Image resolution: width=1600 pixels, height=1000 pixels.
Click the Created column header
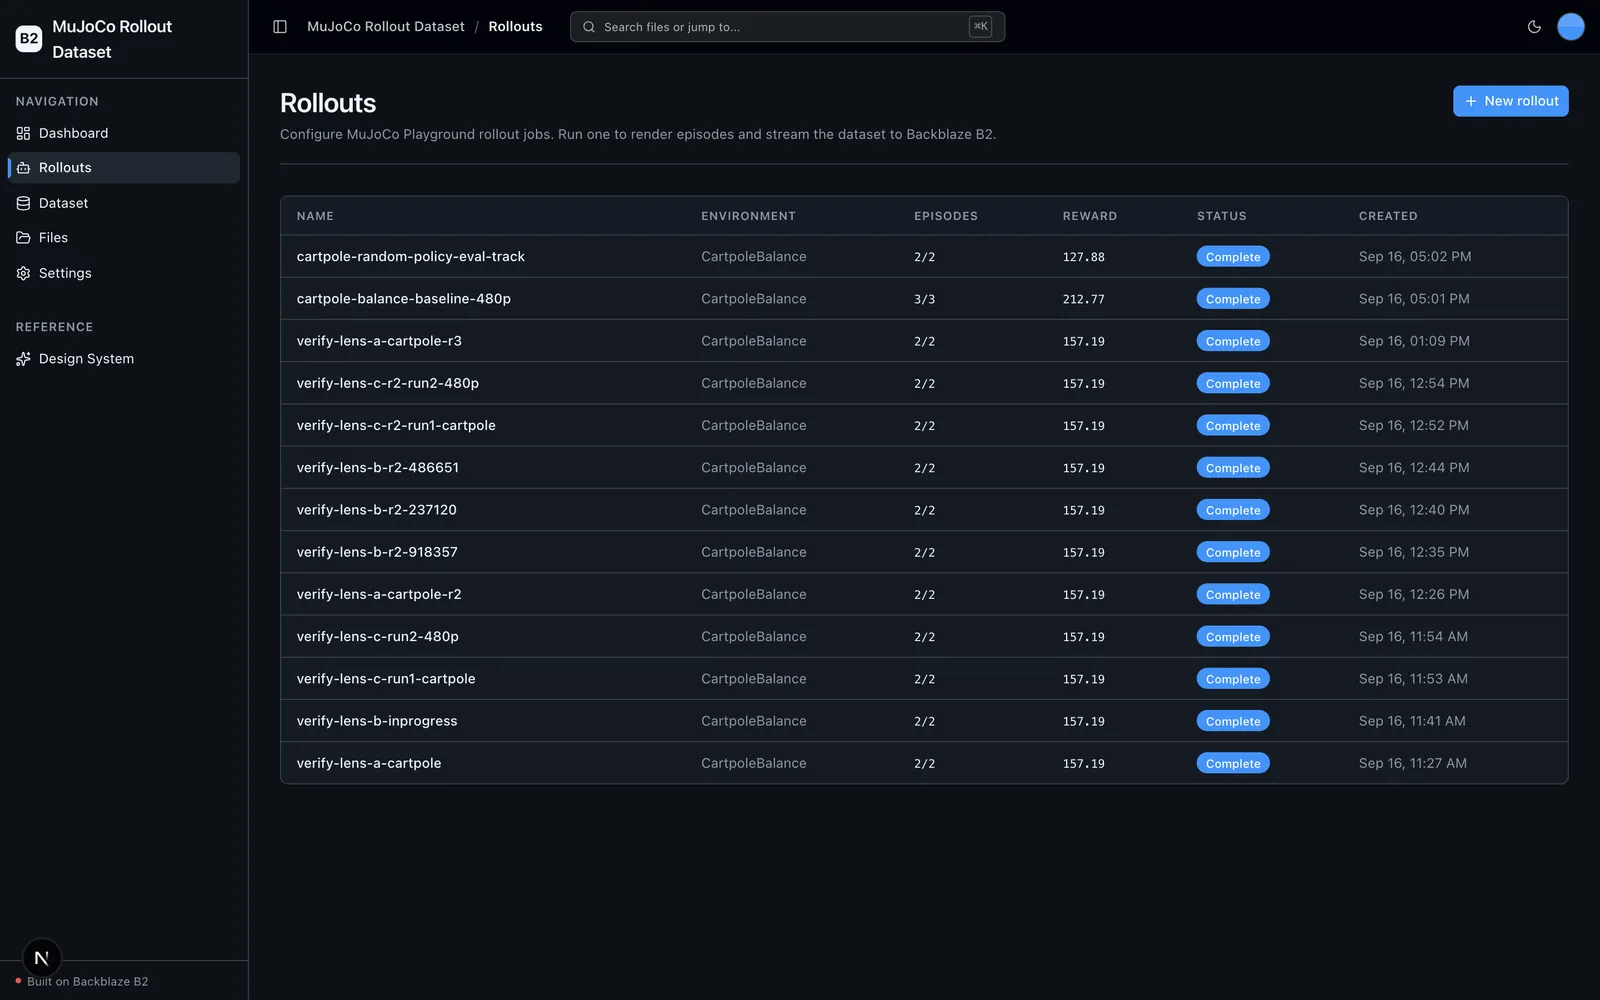click(1388, 216)
